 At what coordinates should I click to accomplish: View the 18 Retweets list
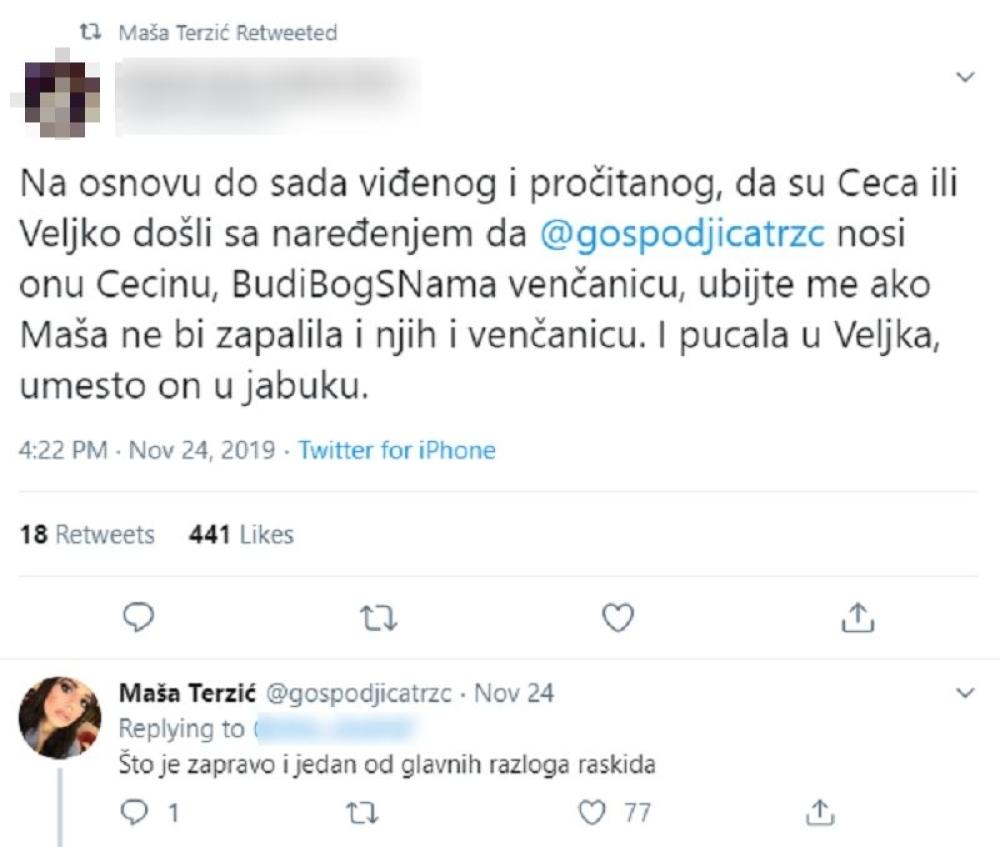(87, 535)
